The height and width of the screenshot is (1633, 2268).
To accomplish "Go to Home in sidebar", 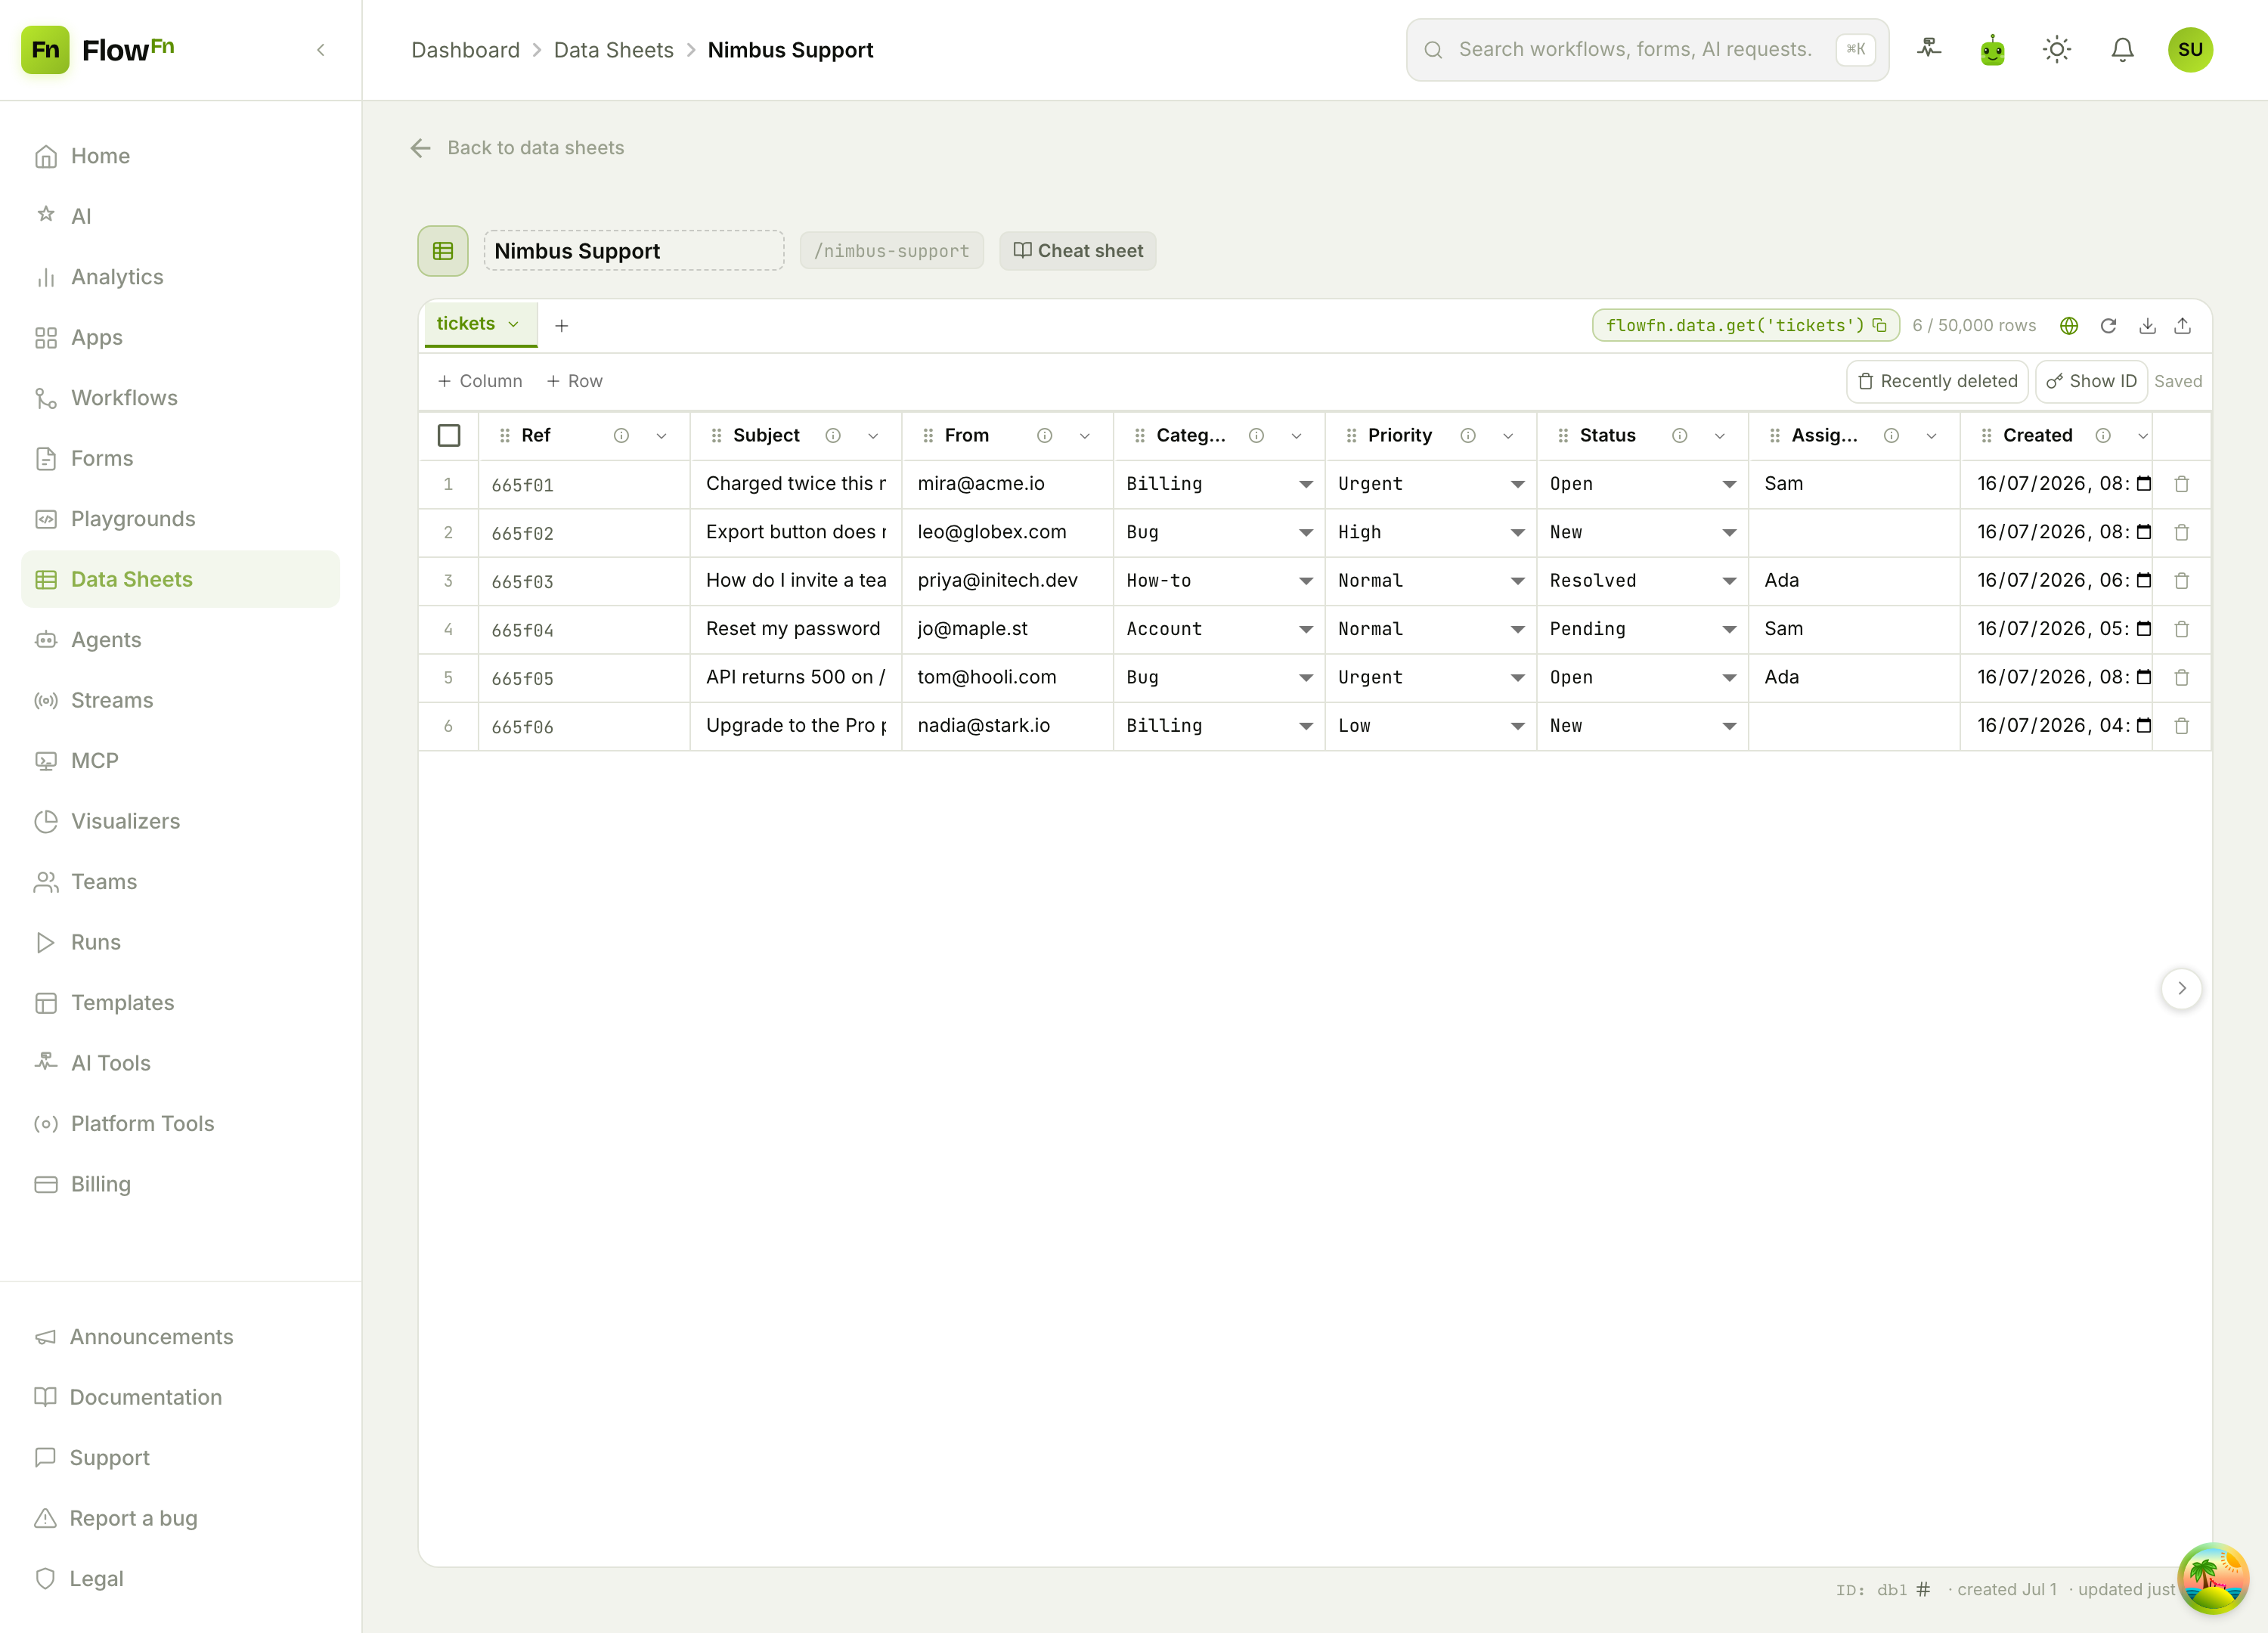I will pos(180,156).
